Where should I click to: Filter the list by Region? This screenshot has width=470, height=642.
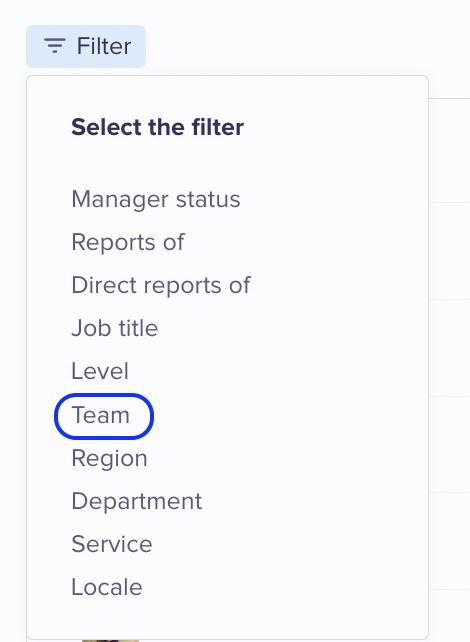pyautogui.click(x=109, y=458)
